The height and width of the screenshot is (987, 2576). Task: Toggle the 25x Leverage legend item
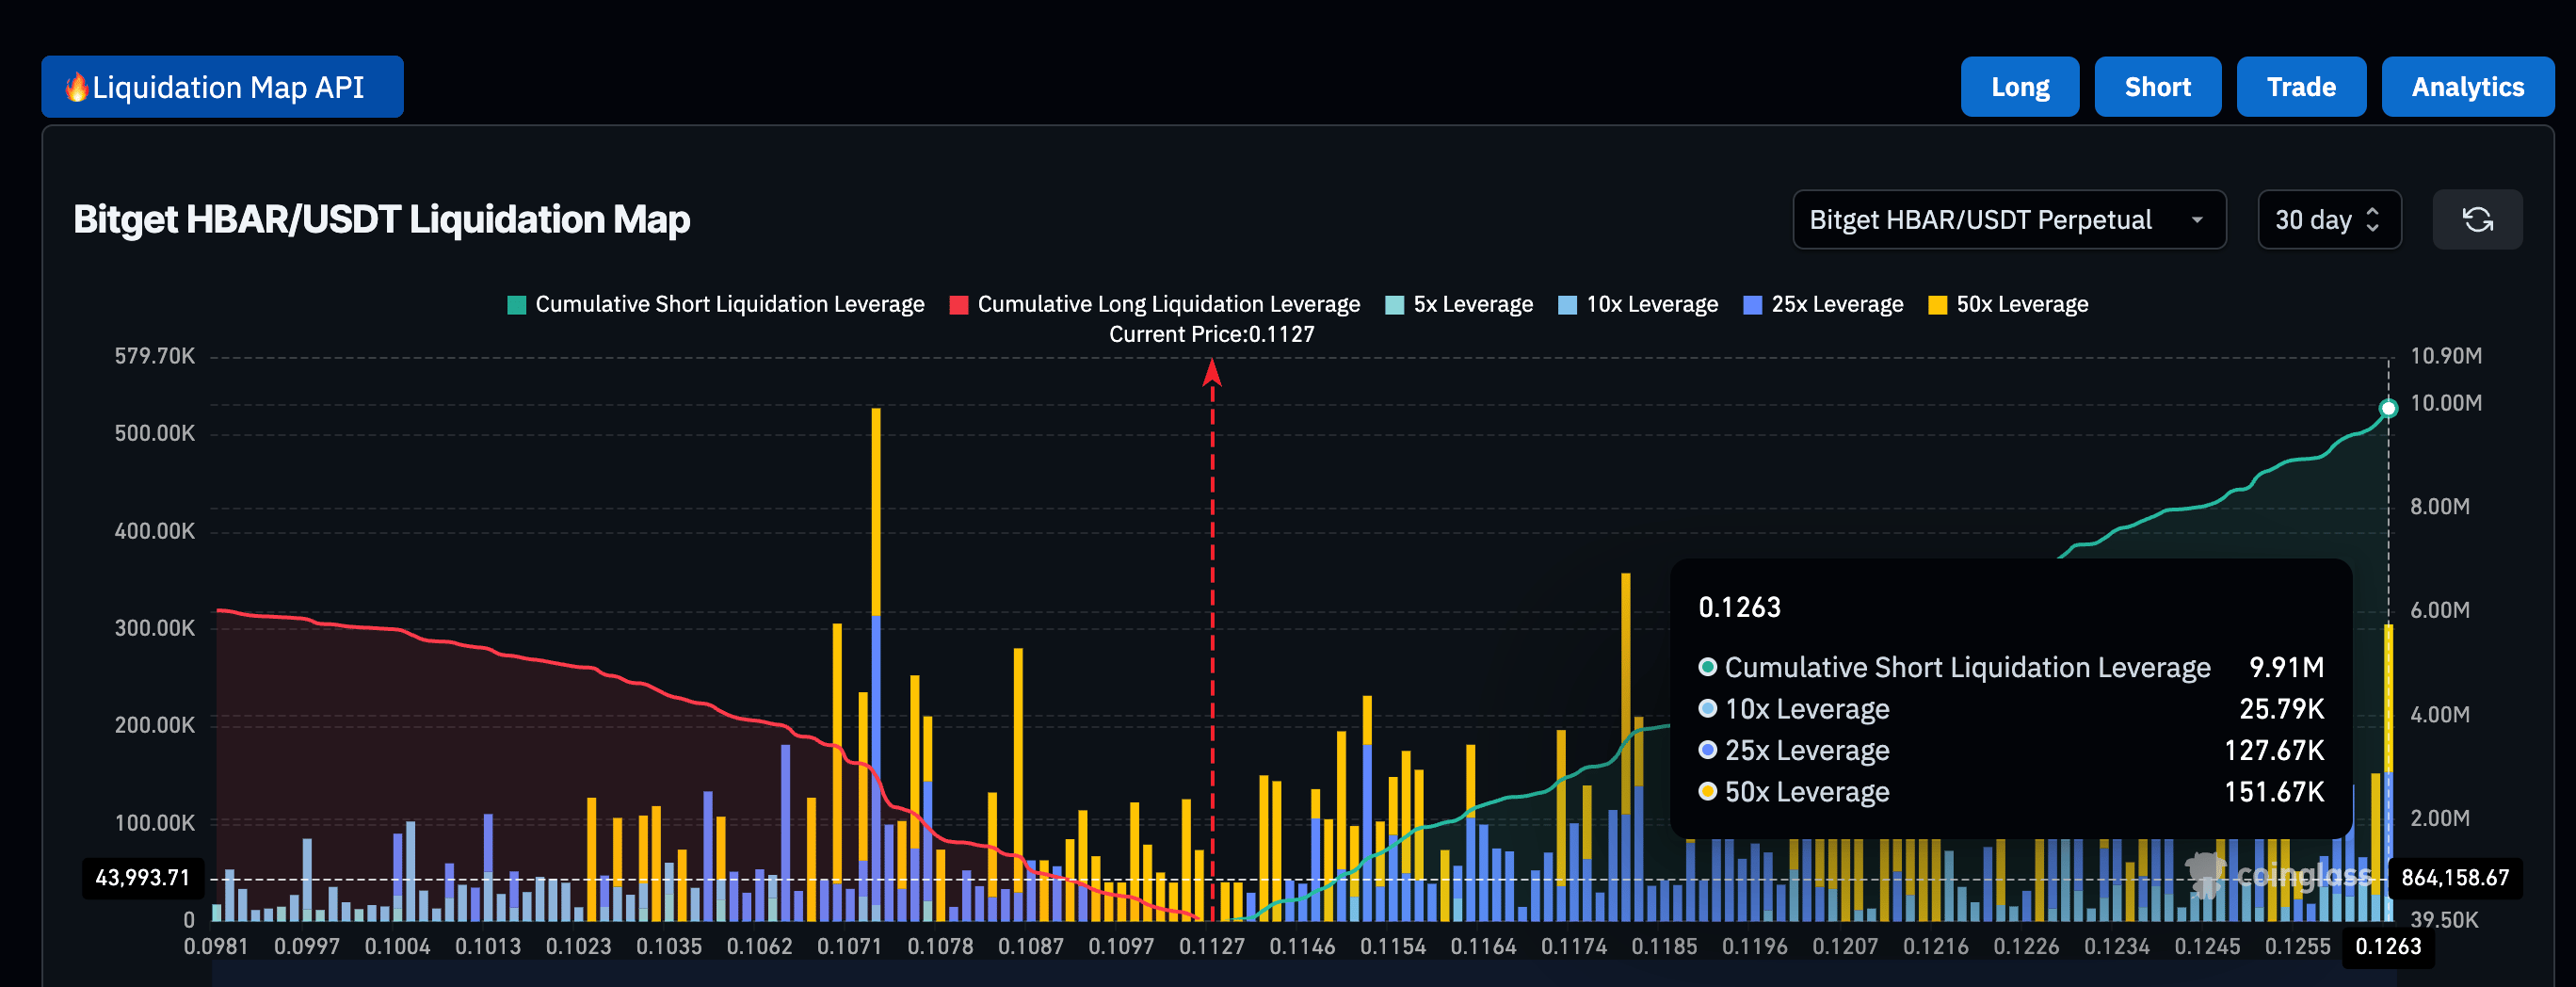1823,305
